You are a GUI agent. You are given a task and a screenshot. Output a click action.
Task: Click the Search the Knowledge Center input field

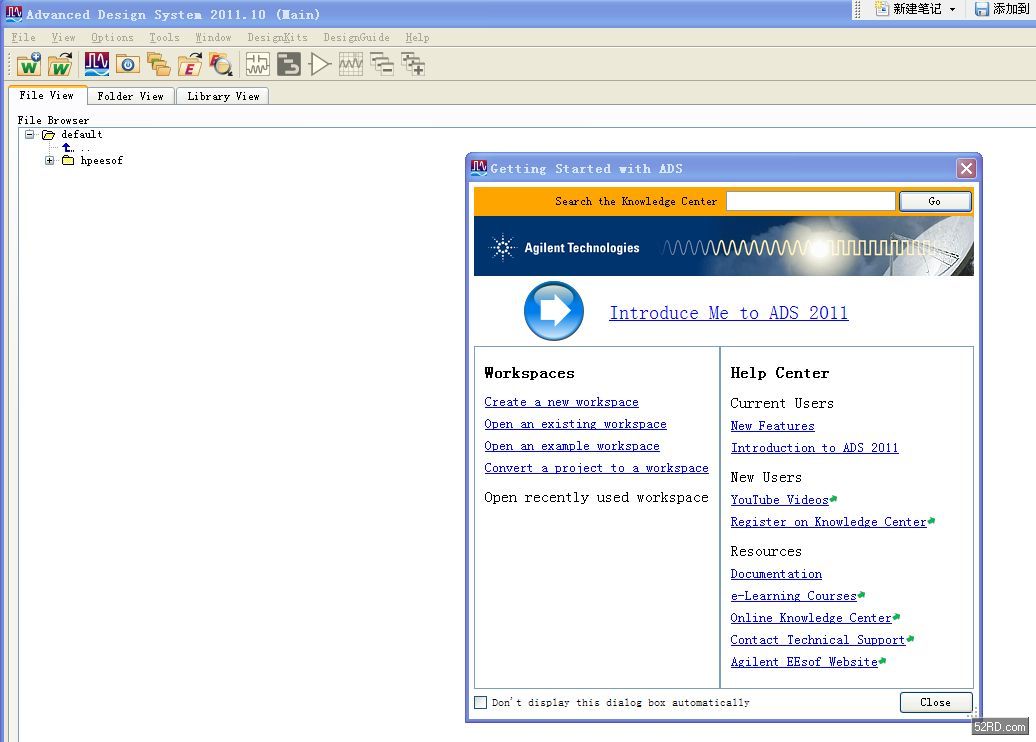coord(811,201)
